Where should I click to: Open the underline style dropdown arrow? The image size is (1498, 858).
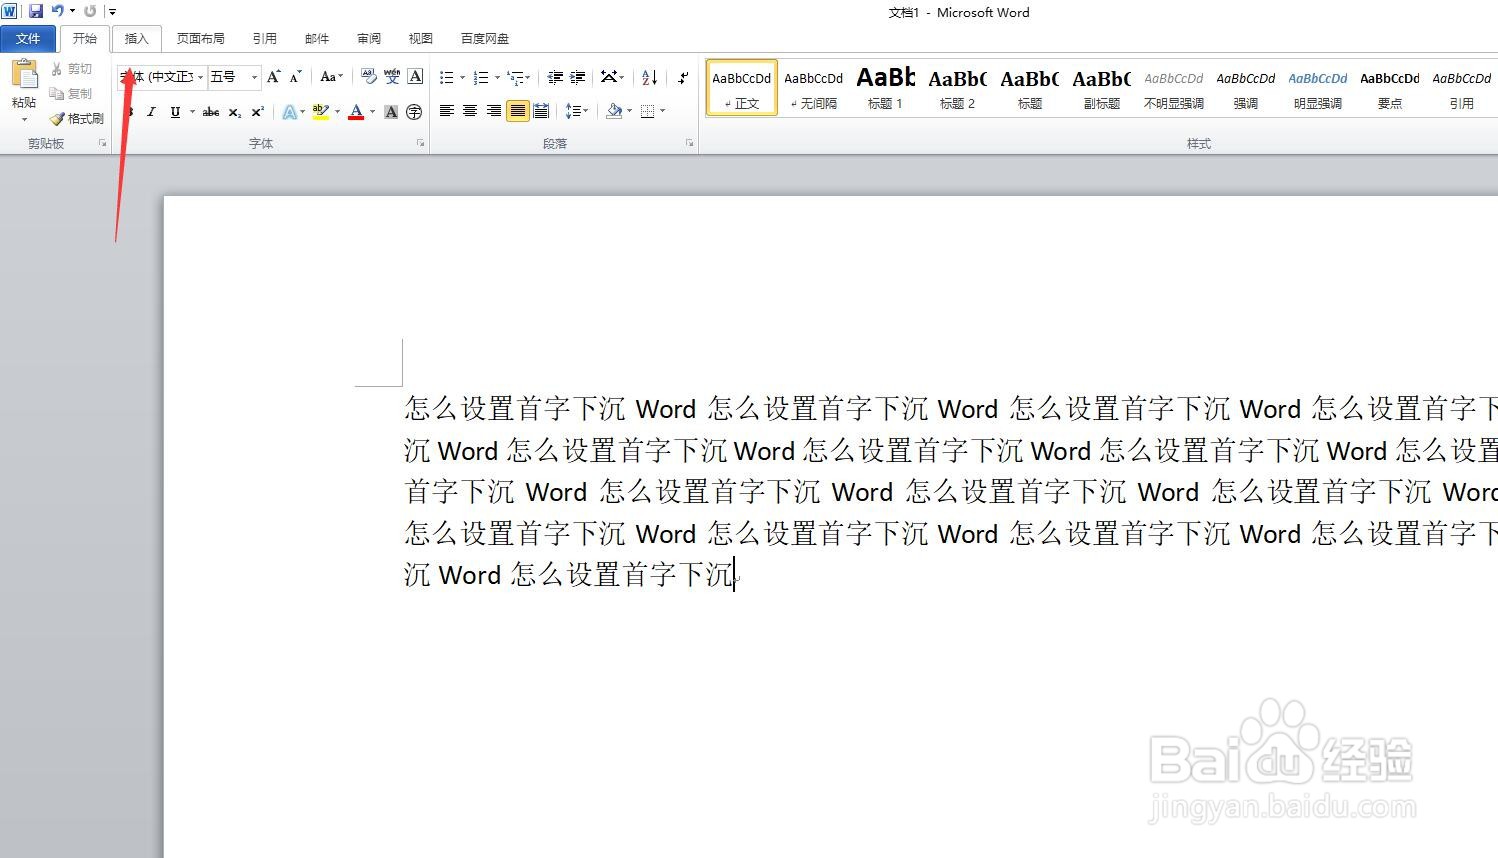pyautogui.click(x=192, y=112)
